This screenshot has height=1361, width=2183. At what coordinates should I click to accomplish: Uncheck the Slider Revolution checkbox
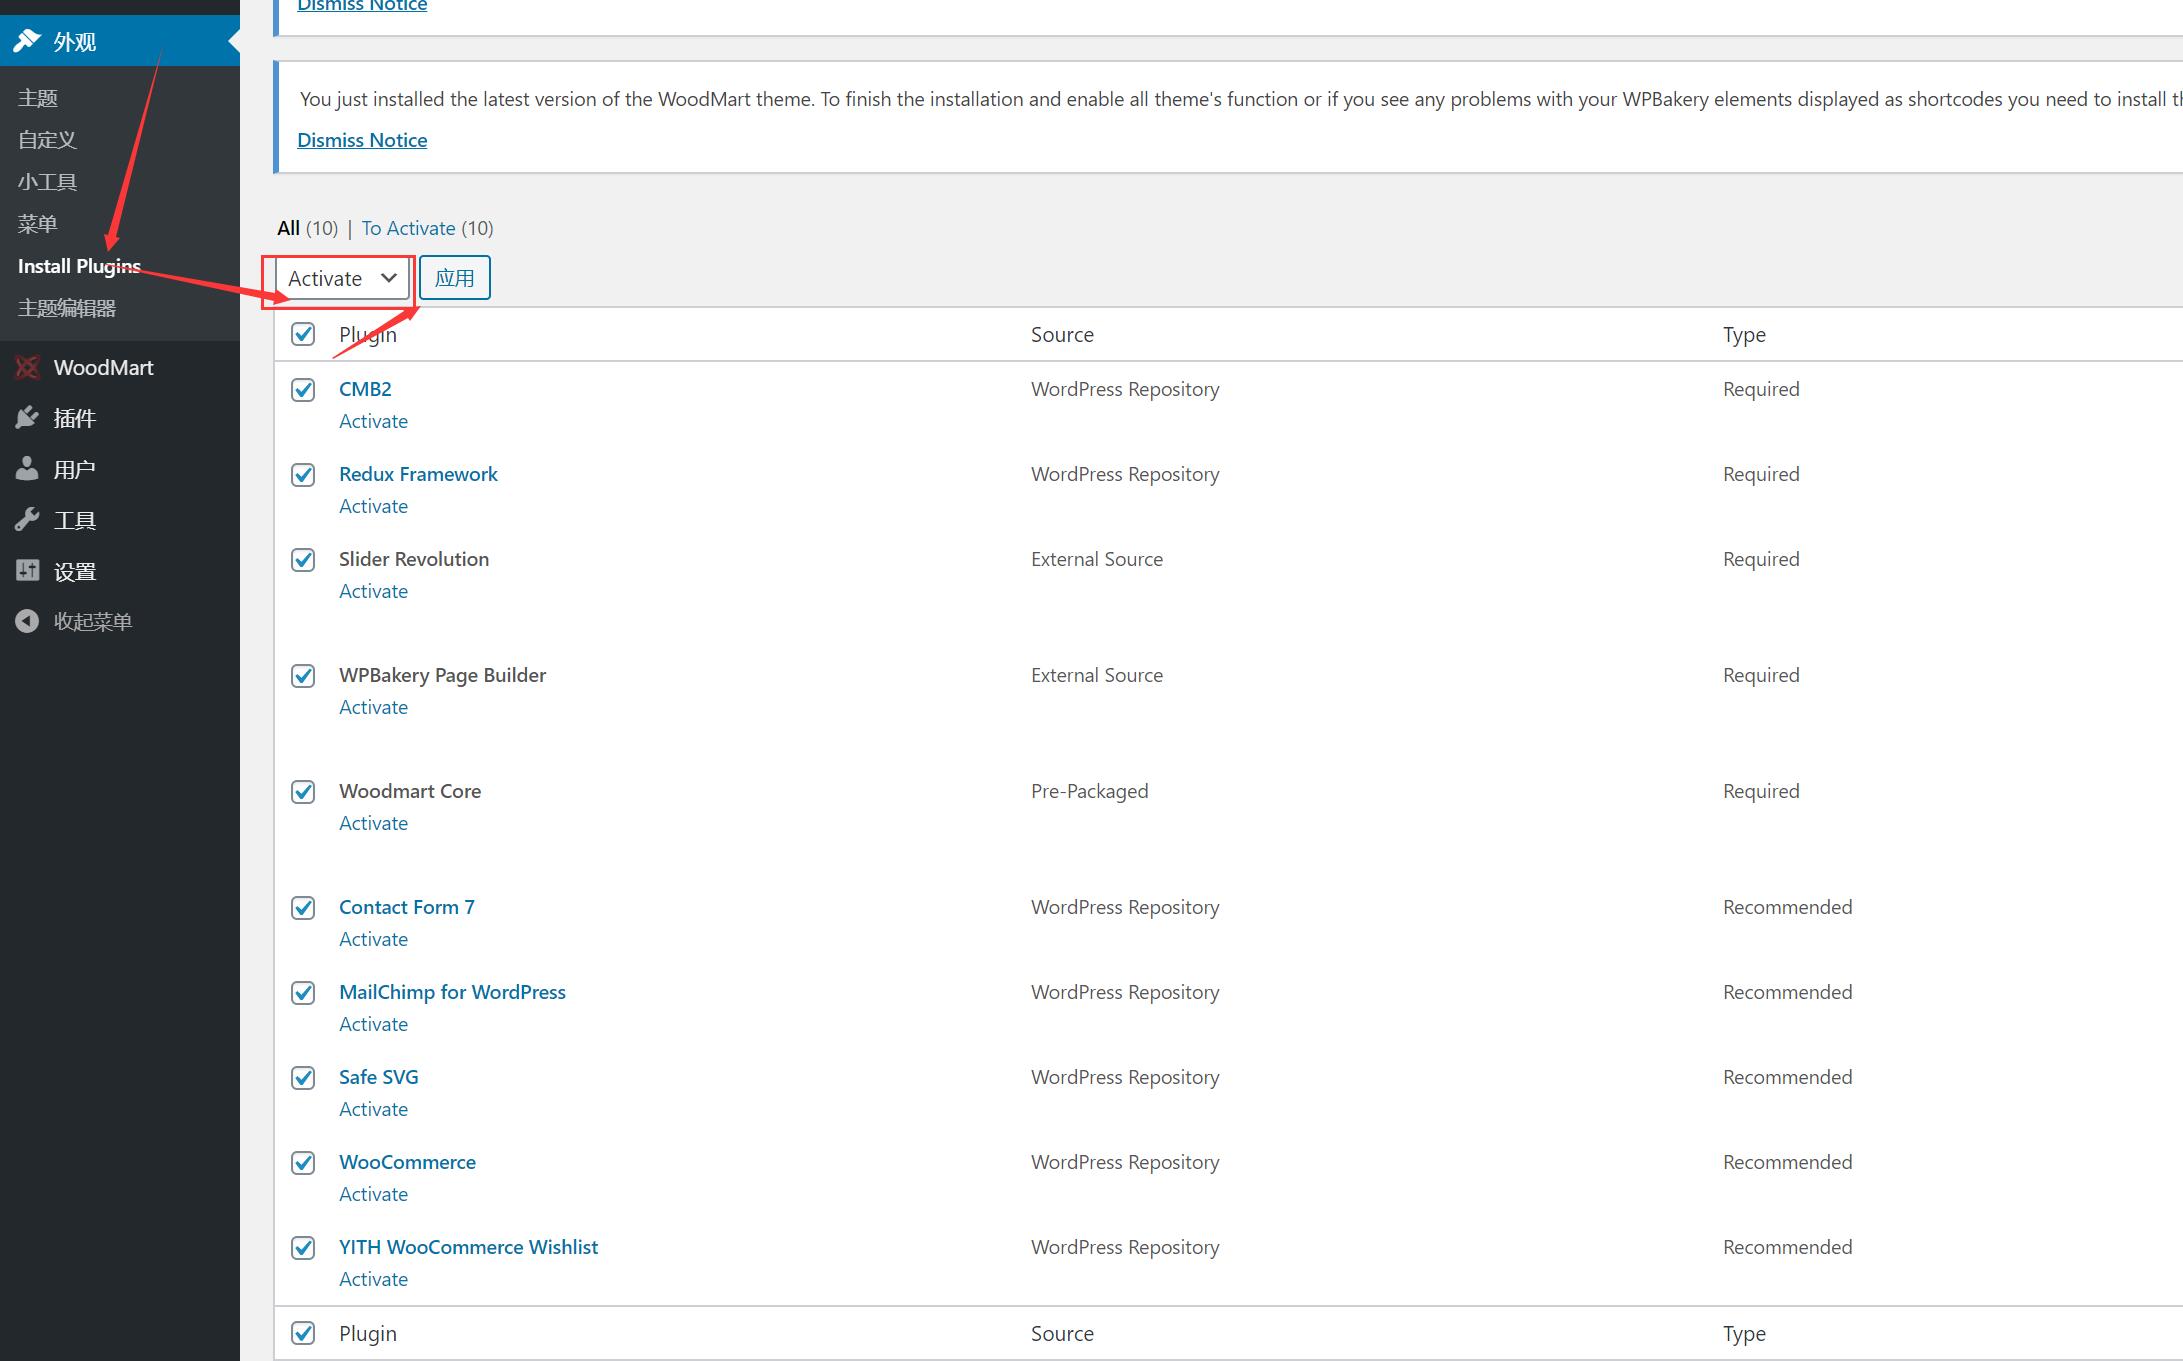click(303, 560)
